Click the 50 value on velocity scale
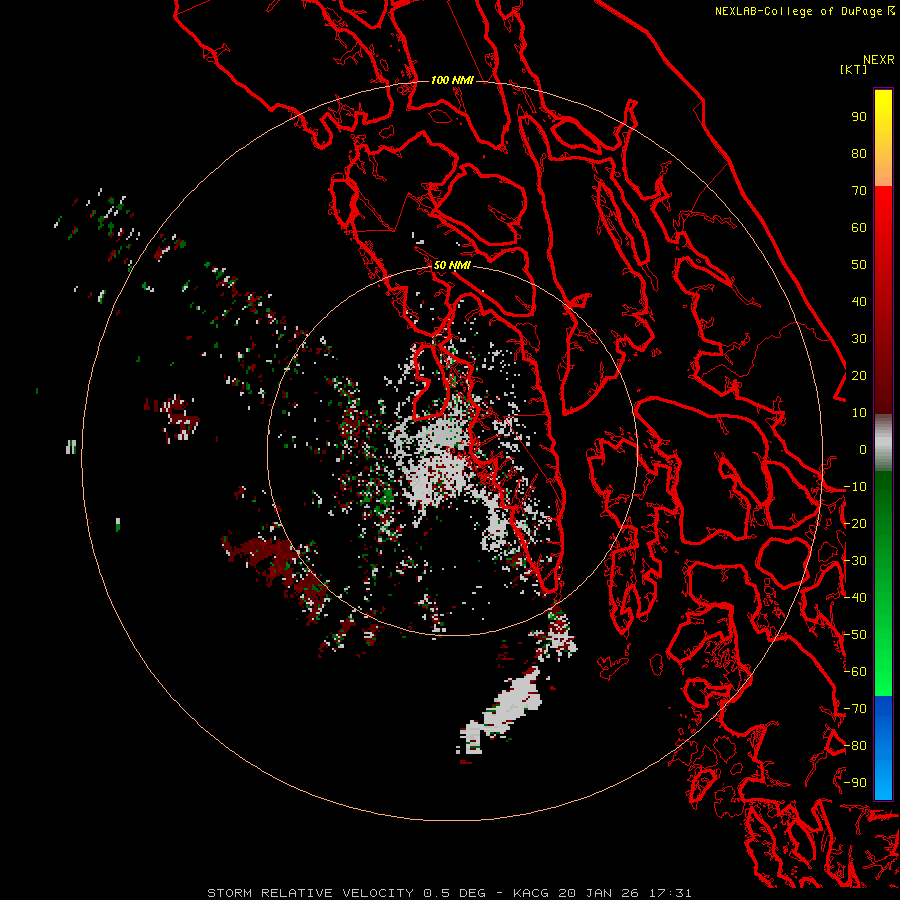The height and width of the screenshot is (900, 900). (859, 265)
